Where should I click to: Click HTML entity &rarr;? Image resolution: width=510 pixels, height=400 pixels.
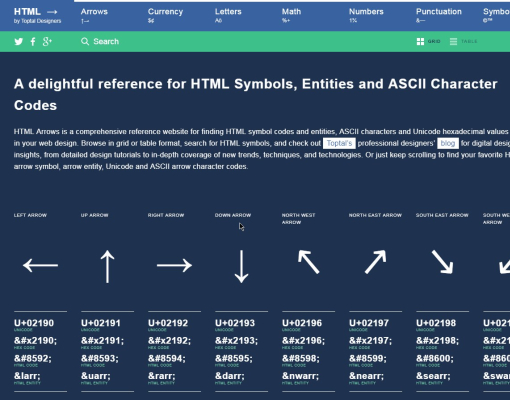pyautogui.click(x=162, y=376)
